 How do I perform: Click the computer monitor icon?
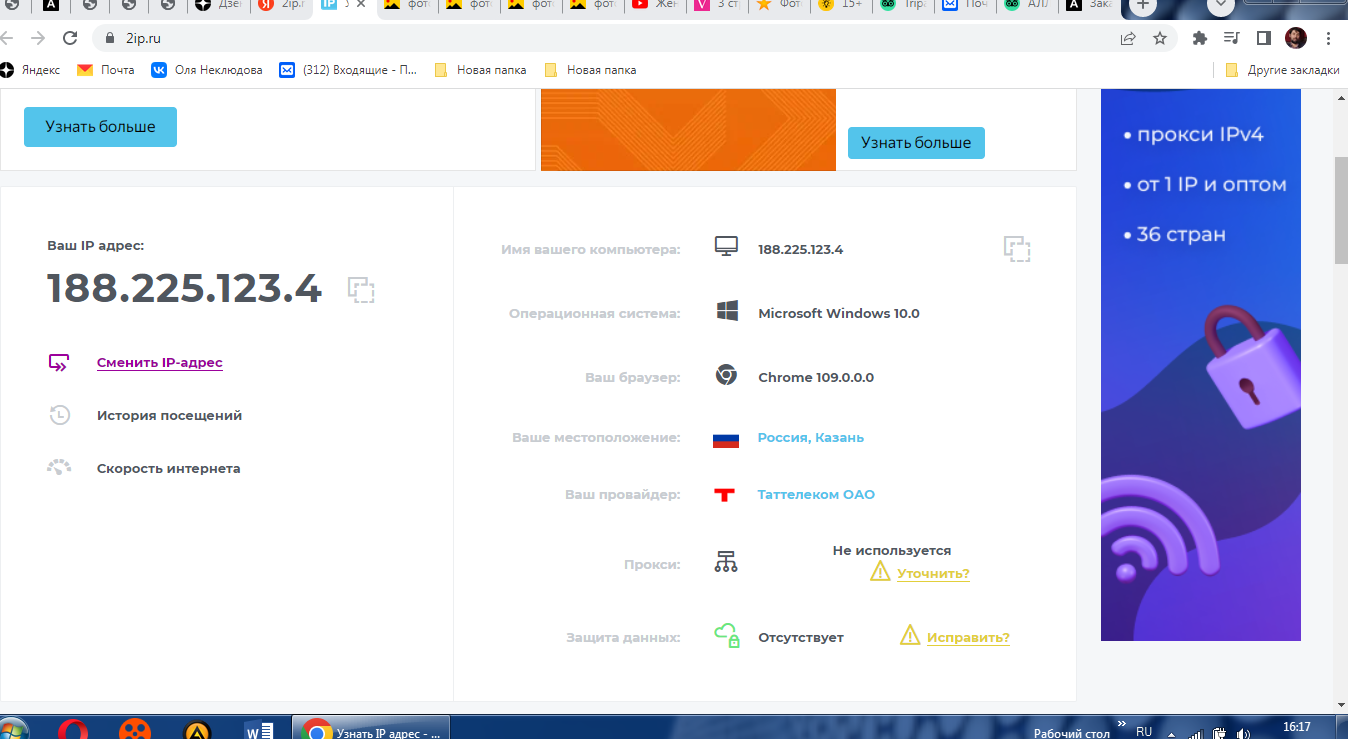pyautogui.click(x=726, y=247)
